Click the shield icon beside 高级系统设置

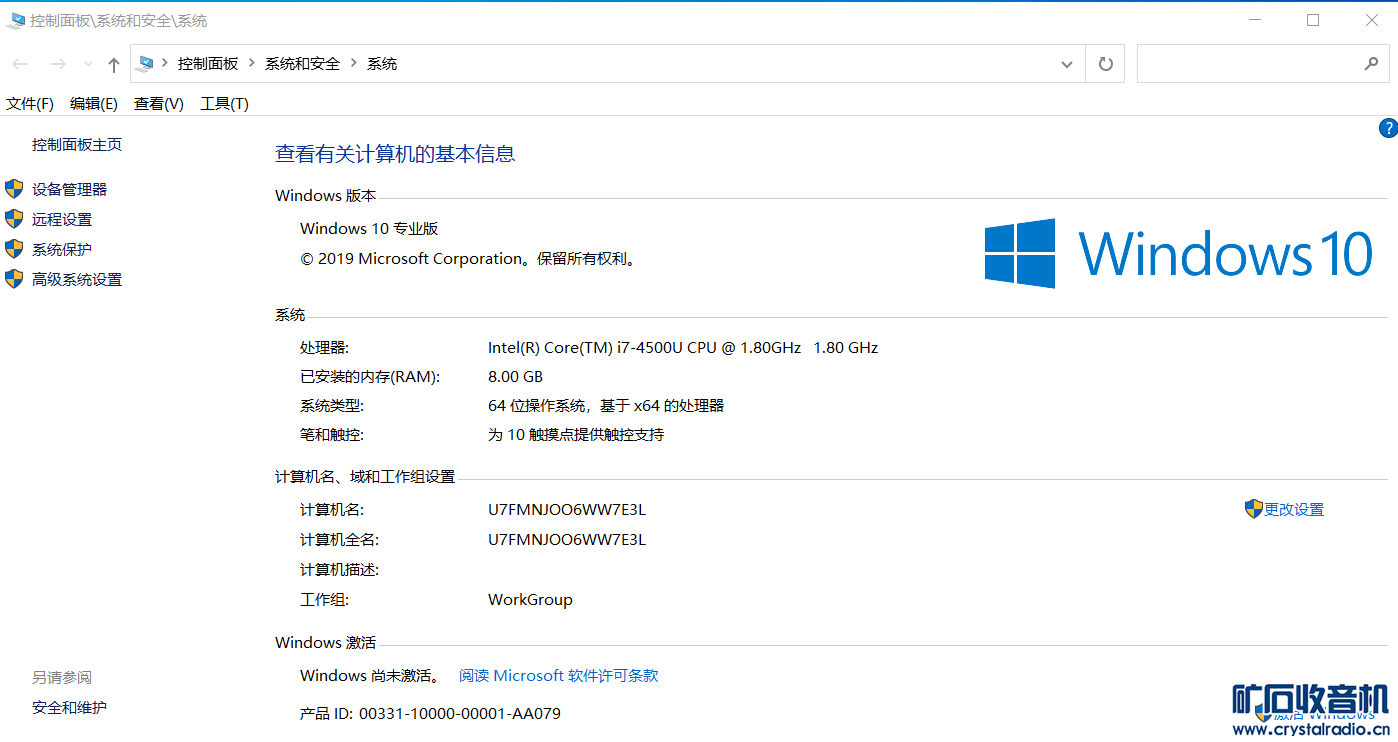tap(14, 279)
